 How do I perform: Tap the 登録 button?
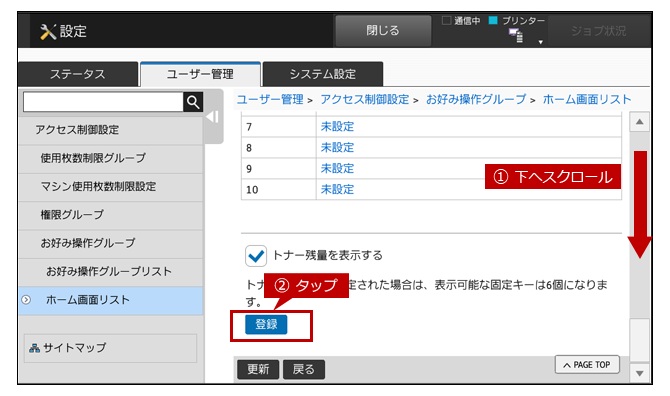point(266,325)
